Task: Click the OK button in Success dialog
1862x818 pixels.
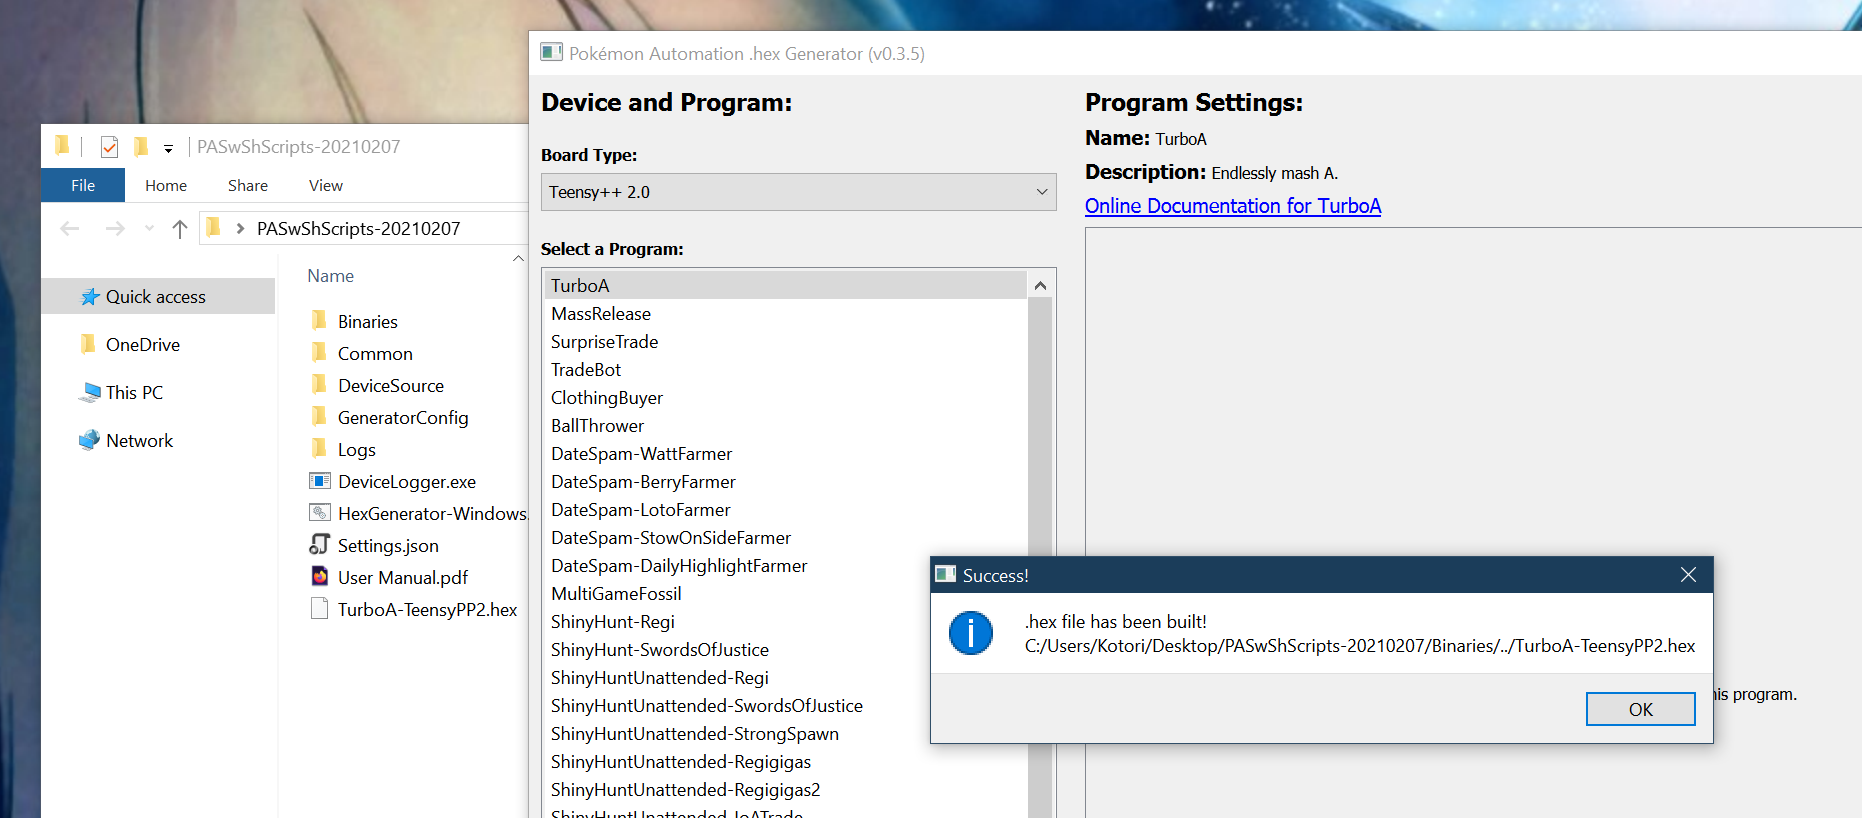Action: point(1640,709)
